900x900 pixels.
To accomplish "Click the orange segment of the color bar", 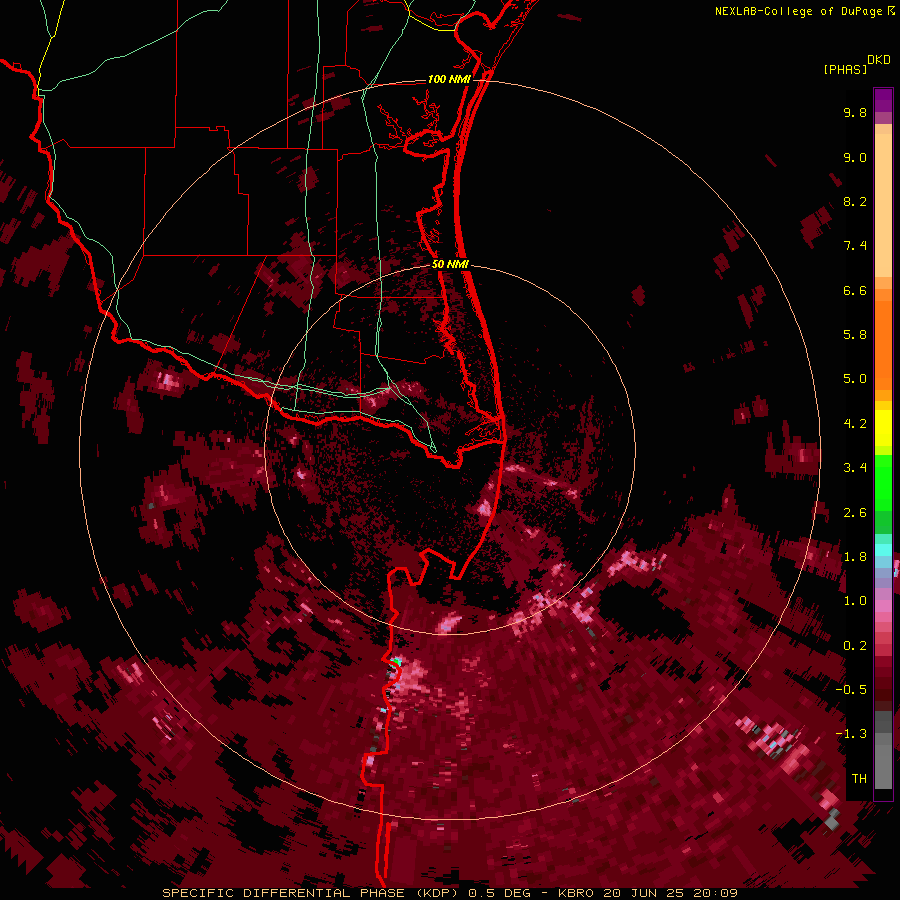I will 883,344.
